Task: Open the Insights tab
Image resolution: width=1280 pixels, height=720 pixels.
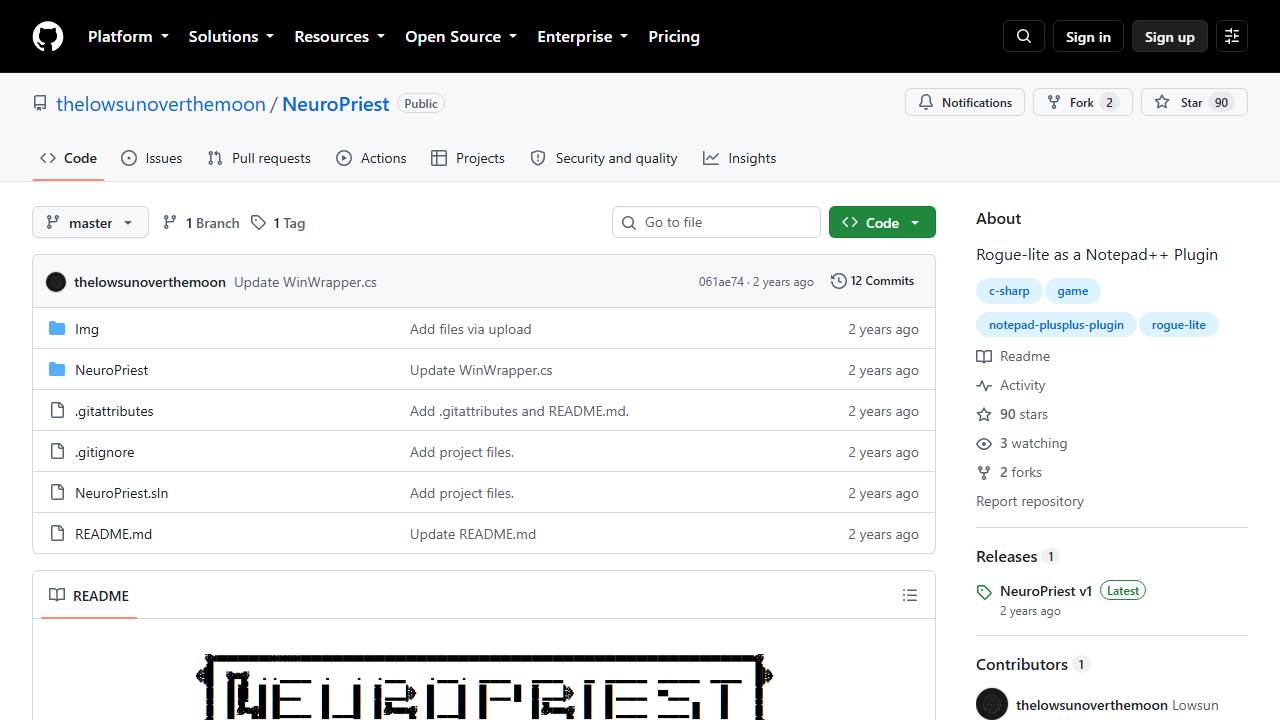Action: coord(740,158)
